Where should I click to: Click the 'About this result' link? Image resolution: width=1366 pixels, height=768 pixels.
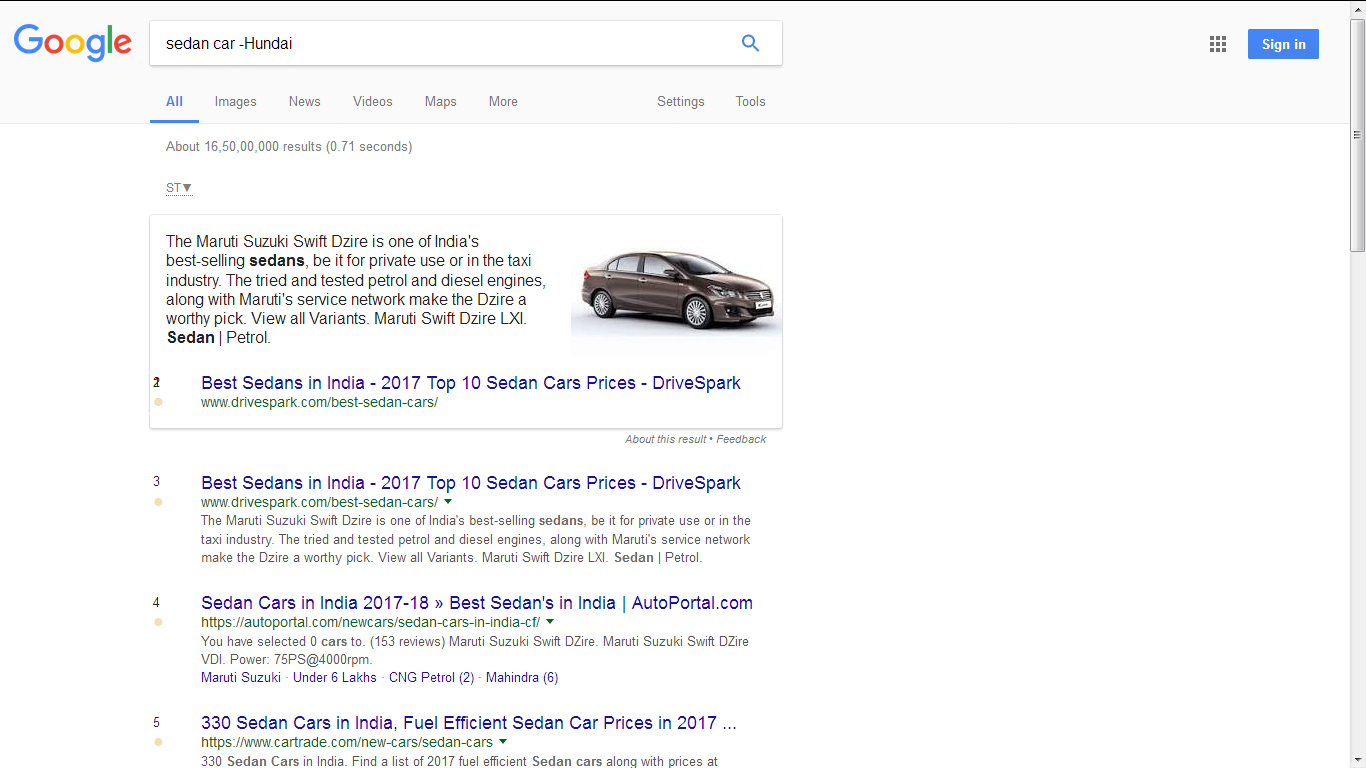tap(665, 439)
